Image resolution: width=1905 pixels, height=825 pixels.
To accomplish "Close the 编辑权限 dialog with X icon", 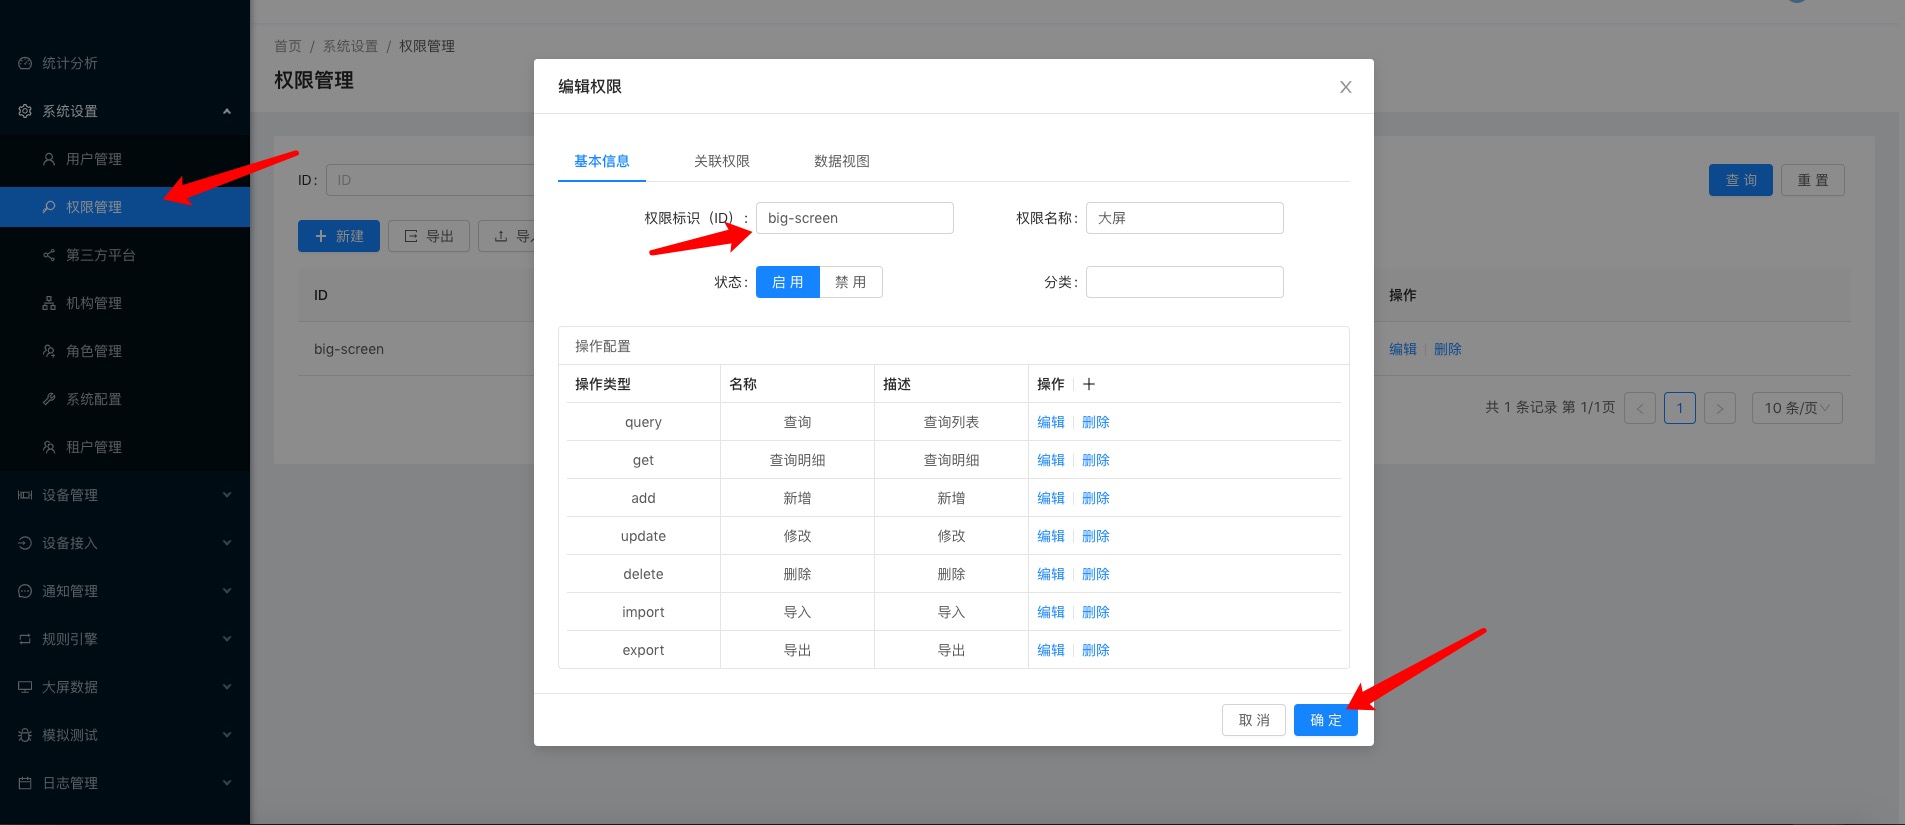I will click(x=1345, y=87).
